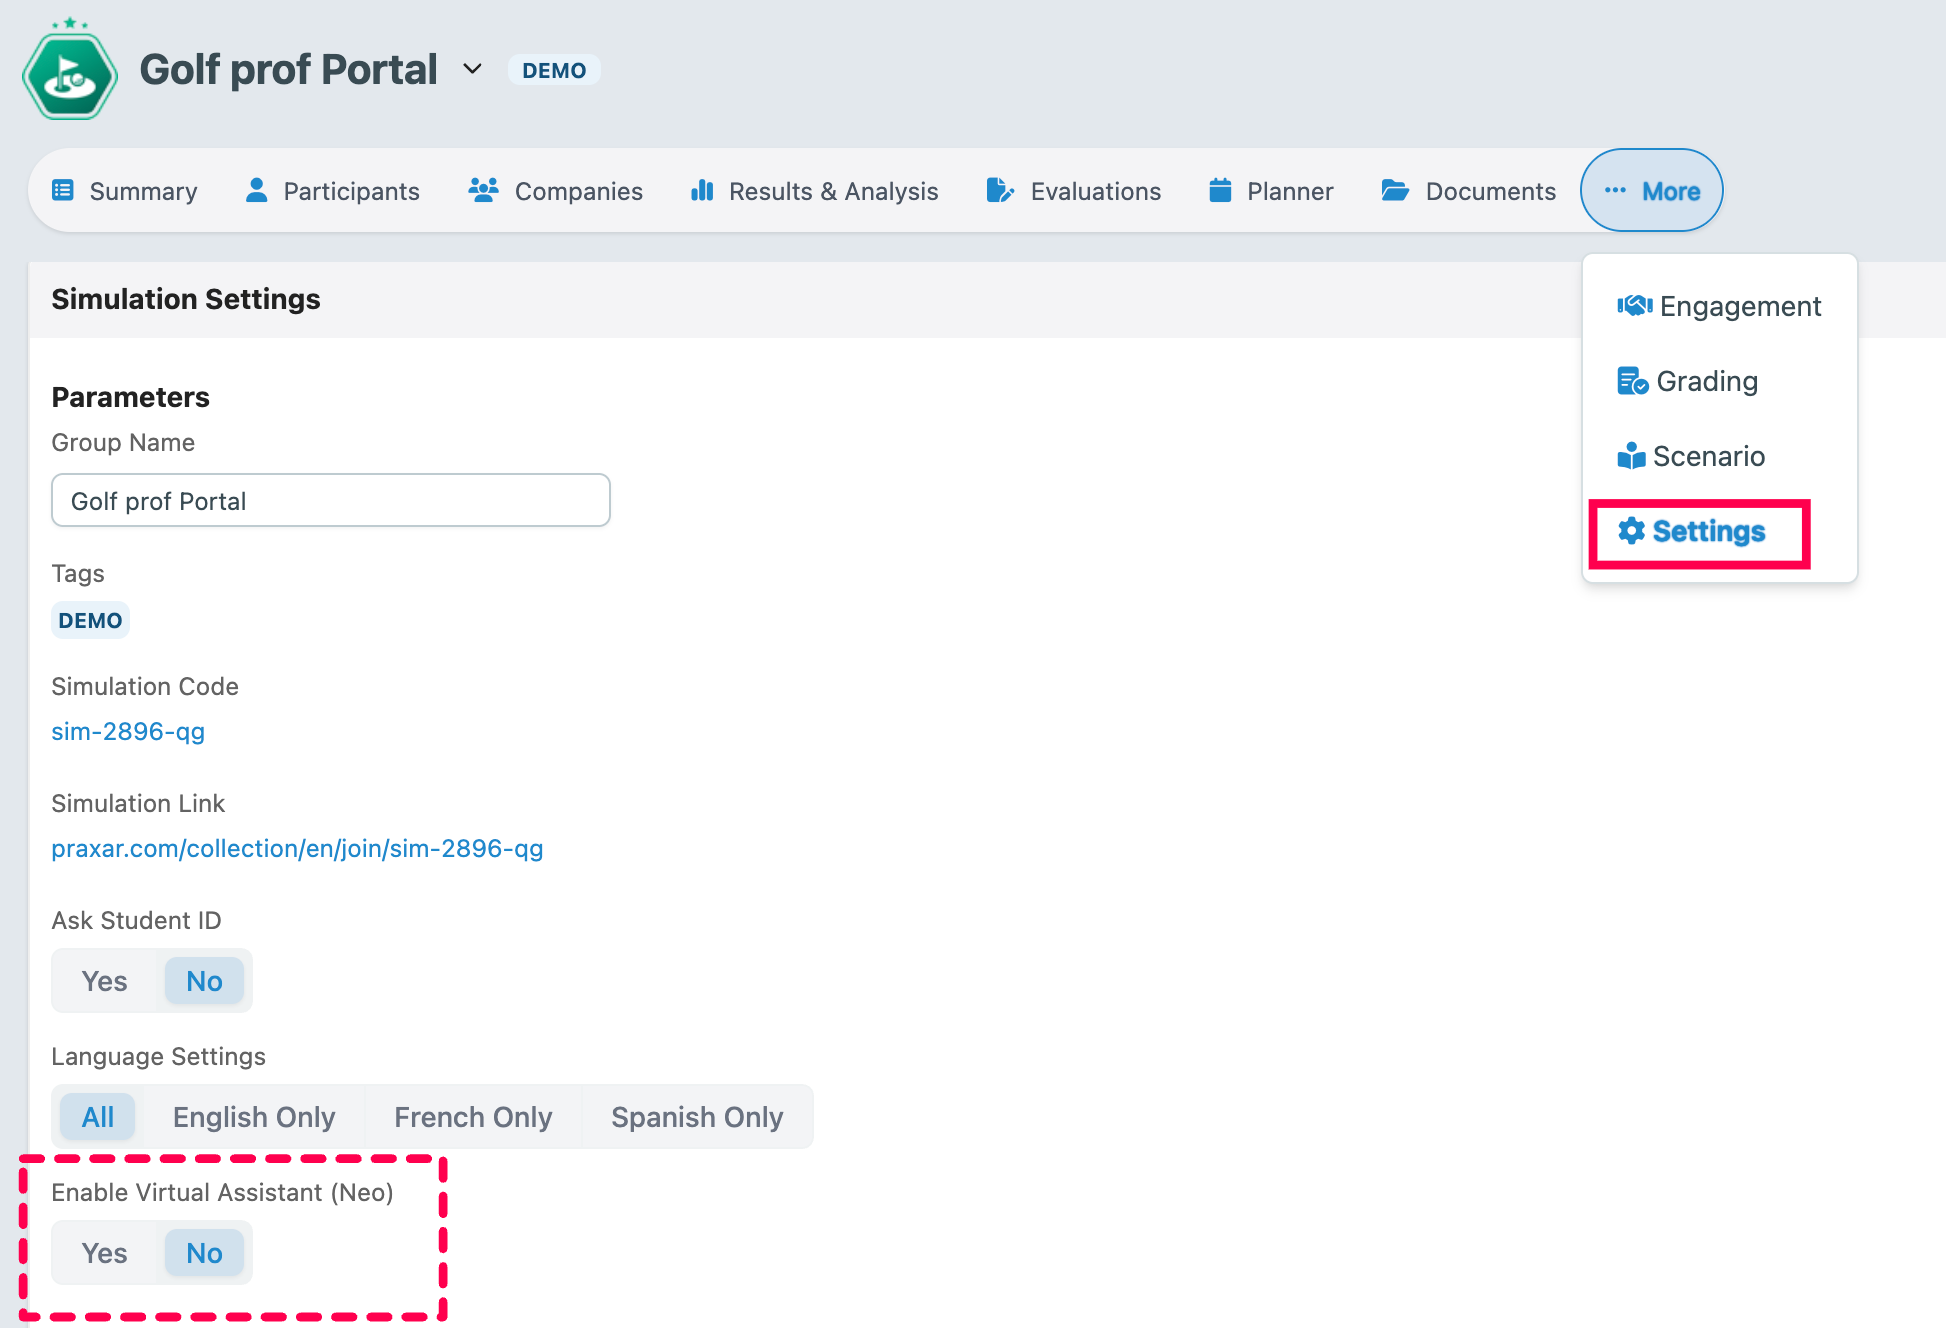Expand the Golf prof Portal chevron dropdown

point(472,69)
